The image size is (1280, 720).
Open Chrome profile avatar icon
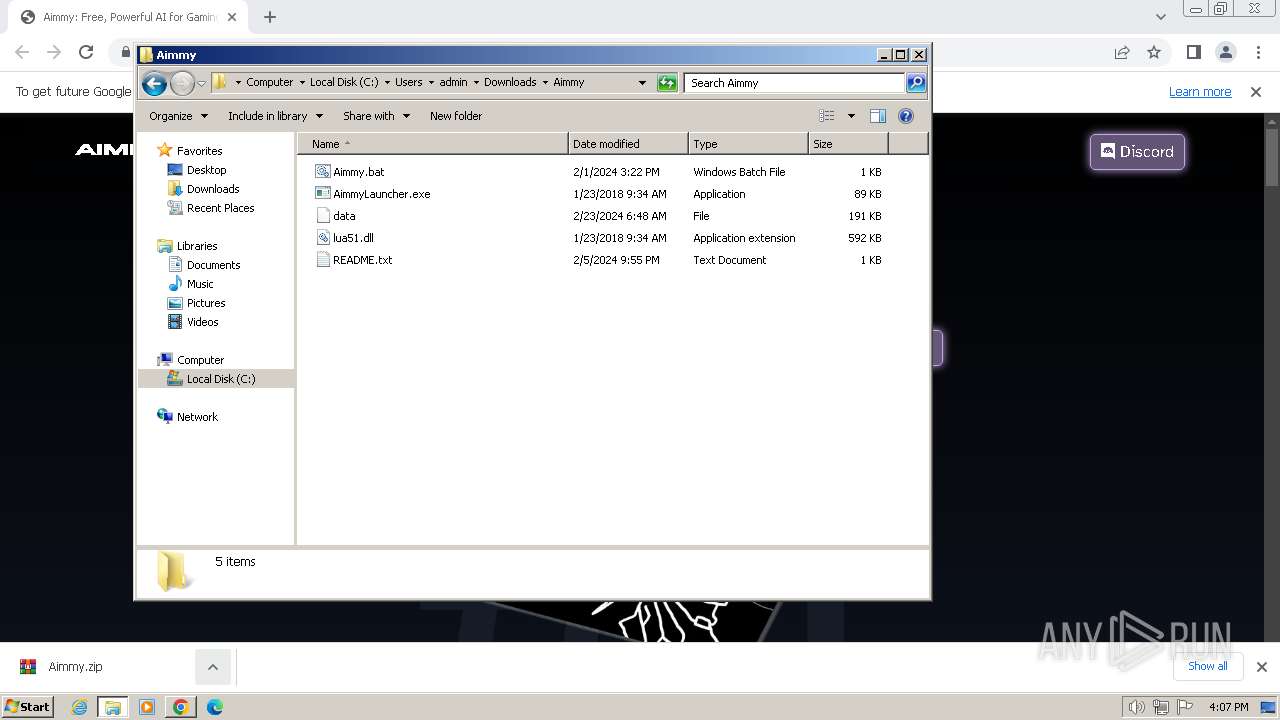pyautogui.click(x=1225, y=52)
